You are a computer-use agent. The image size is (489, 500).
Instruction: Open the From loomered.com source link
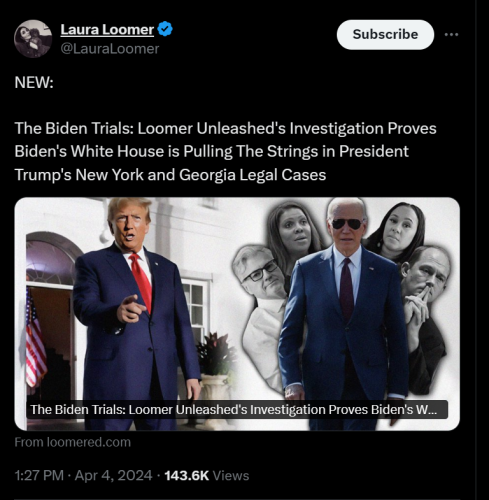click(73, 442)
